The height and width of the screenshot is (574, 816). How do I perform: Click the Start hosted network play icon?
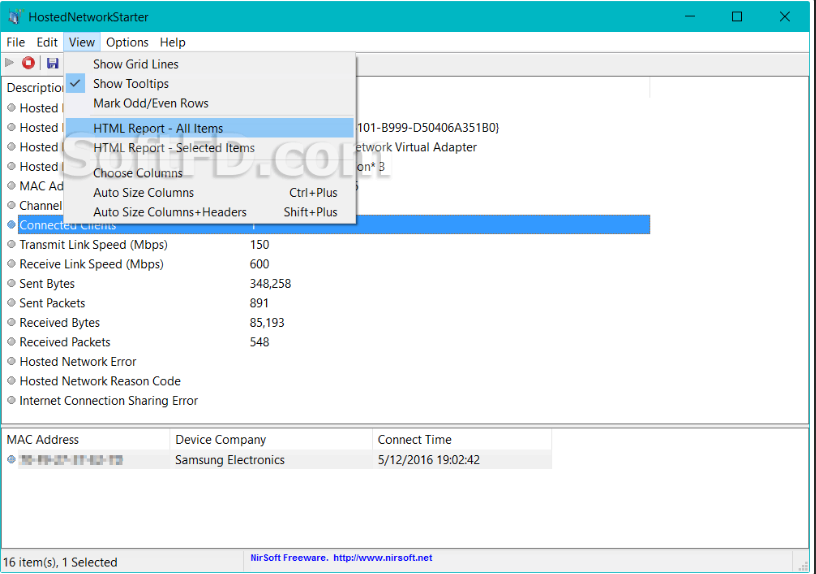(9, 63)
